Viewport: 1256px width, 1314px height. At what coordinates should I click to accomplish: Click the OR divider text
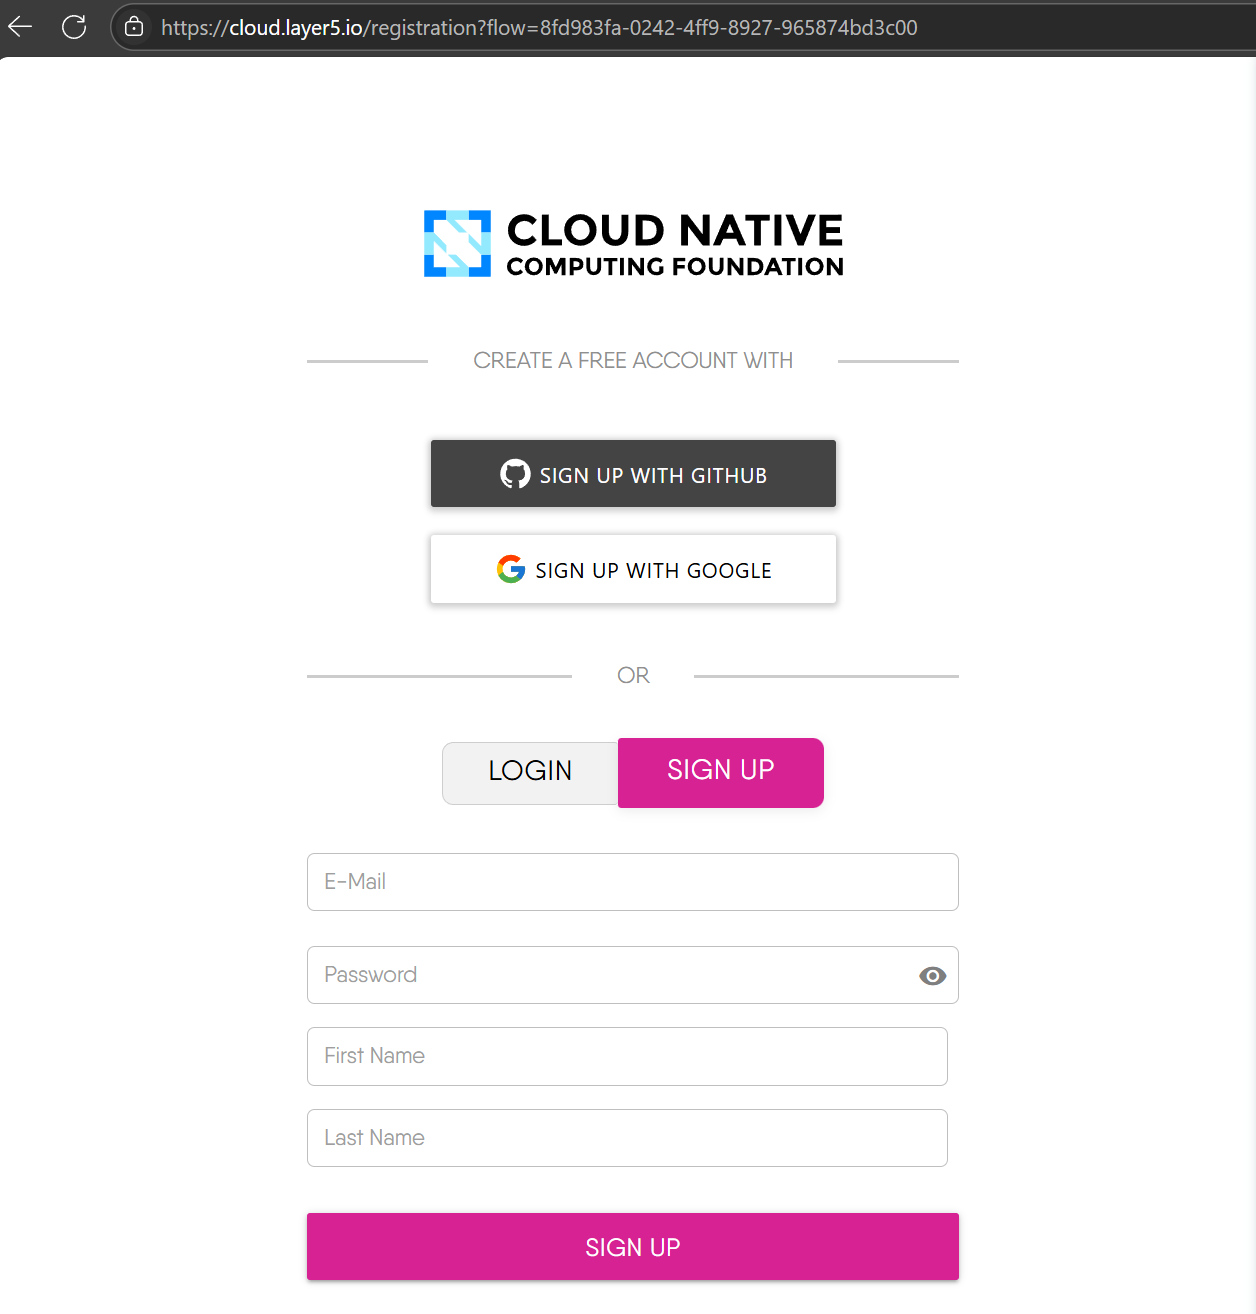pyautogui.click(x=633, y=676)
